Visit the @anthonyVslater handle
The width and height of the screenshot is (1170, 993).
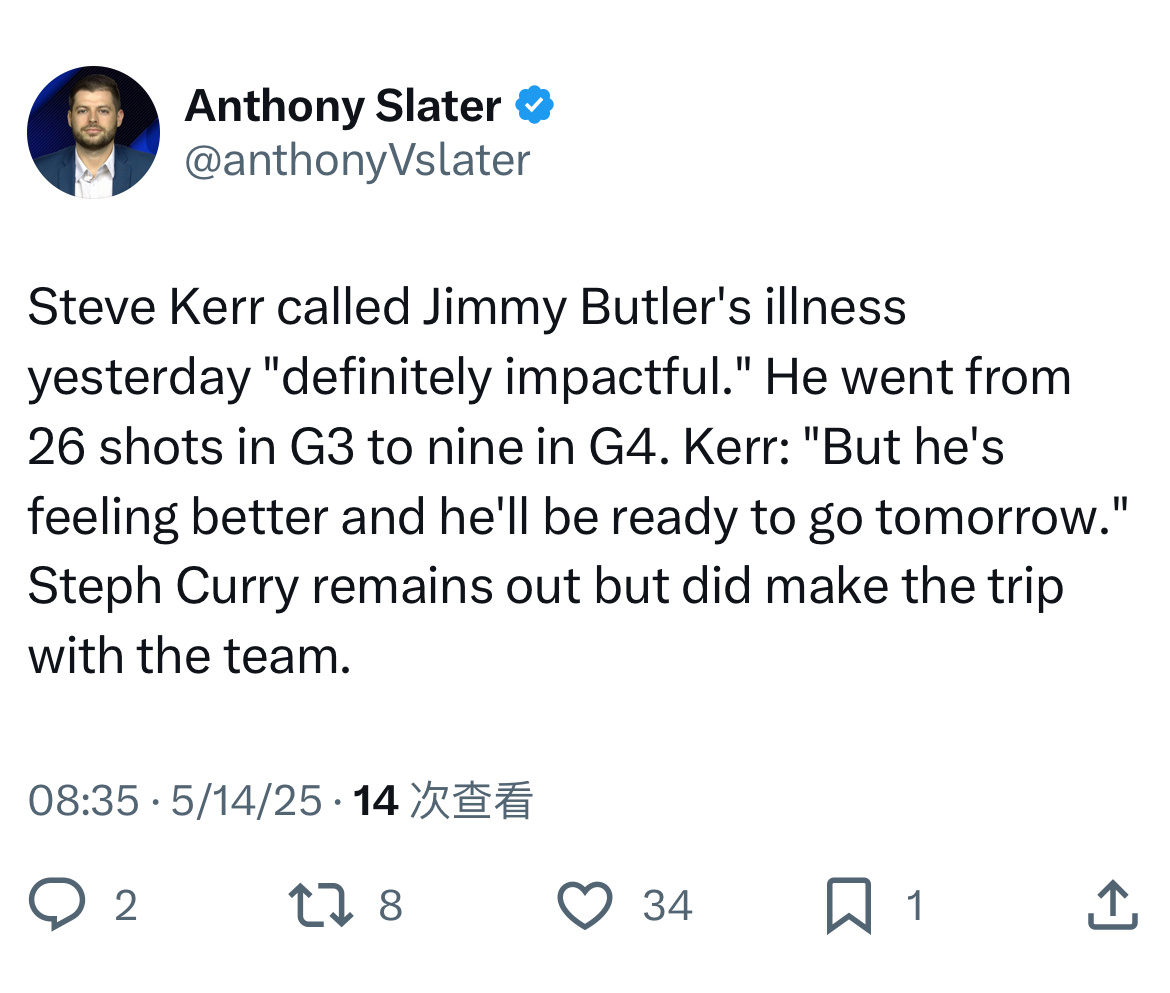(x=357, y=160)
